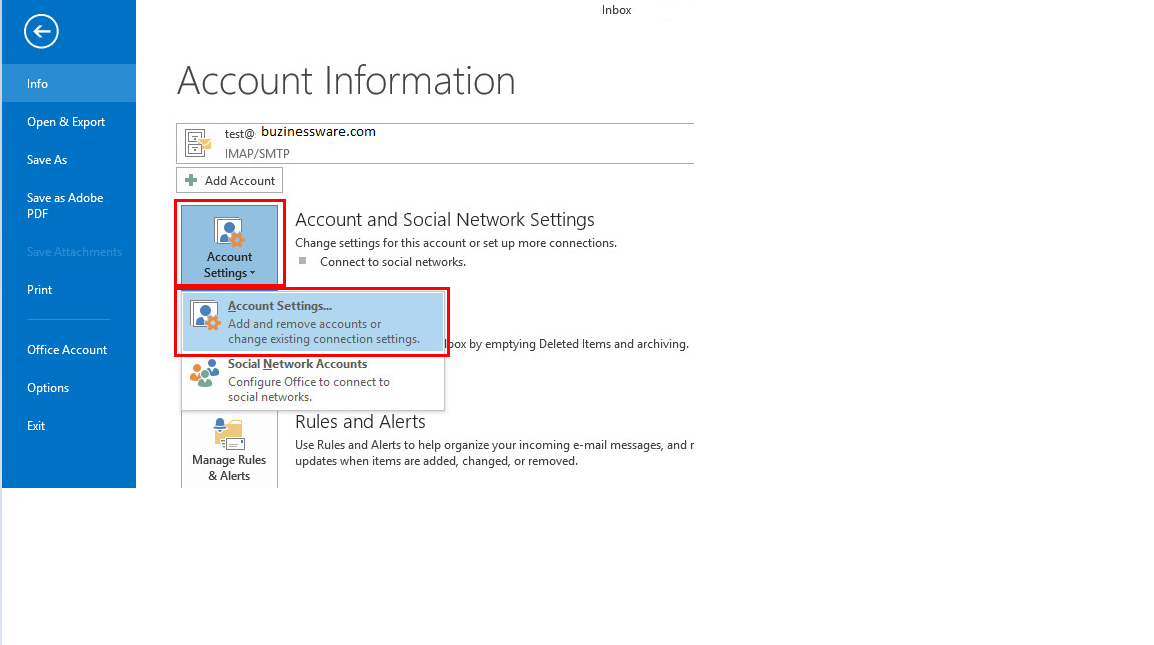Viewport: 1154px width, 645px height.
Task: Click the test@buzinessware.com account profile icon
Action: click(x=197, y=141)
